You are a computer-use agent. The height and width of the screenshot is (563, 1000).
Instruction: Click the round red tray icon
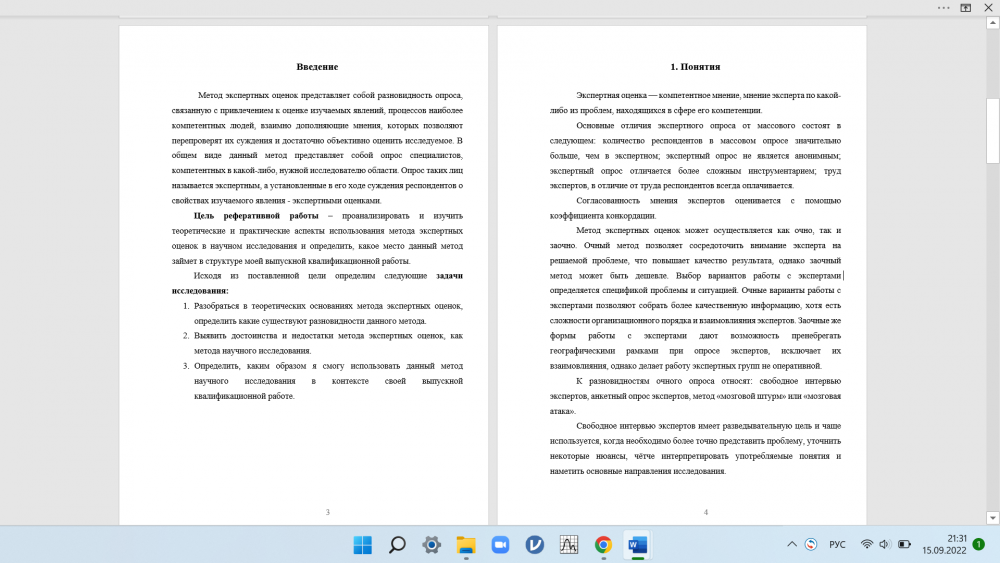coord(811,545)
